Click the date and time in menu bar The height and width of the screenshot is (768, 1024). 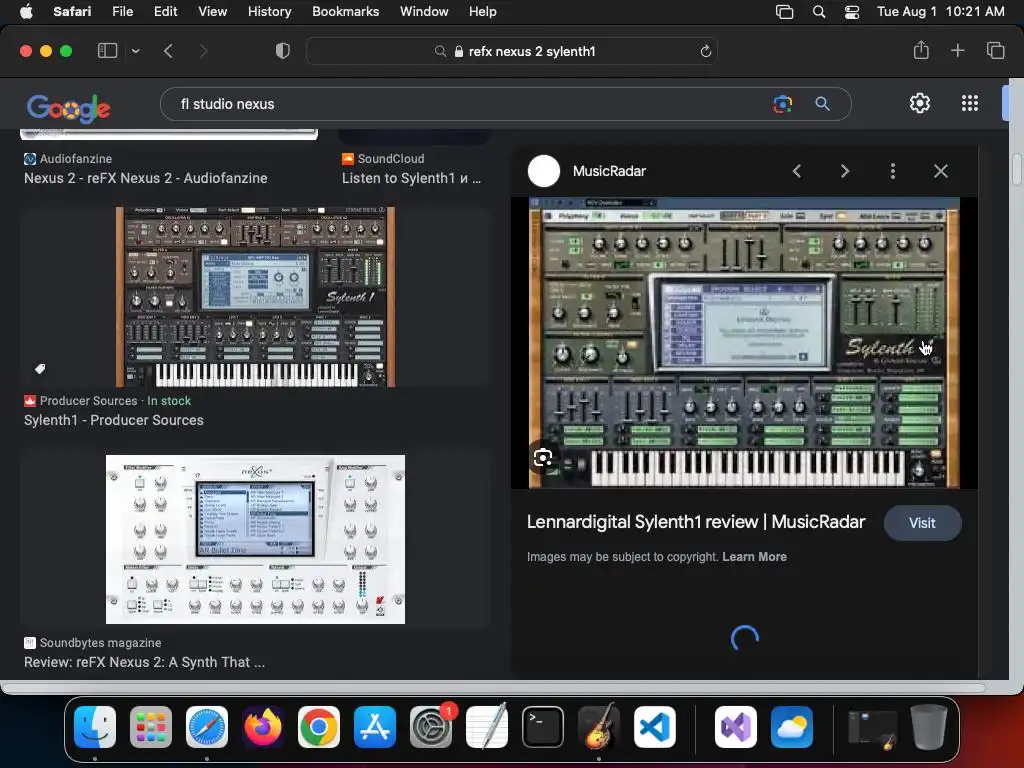(x=940, y=11)
